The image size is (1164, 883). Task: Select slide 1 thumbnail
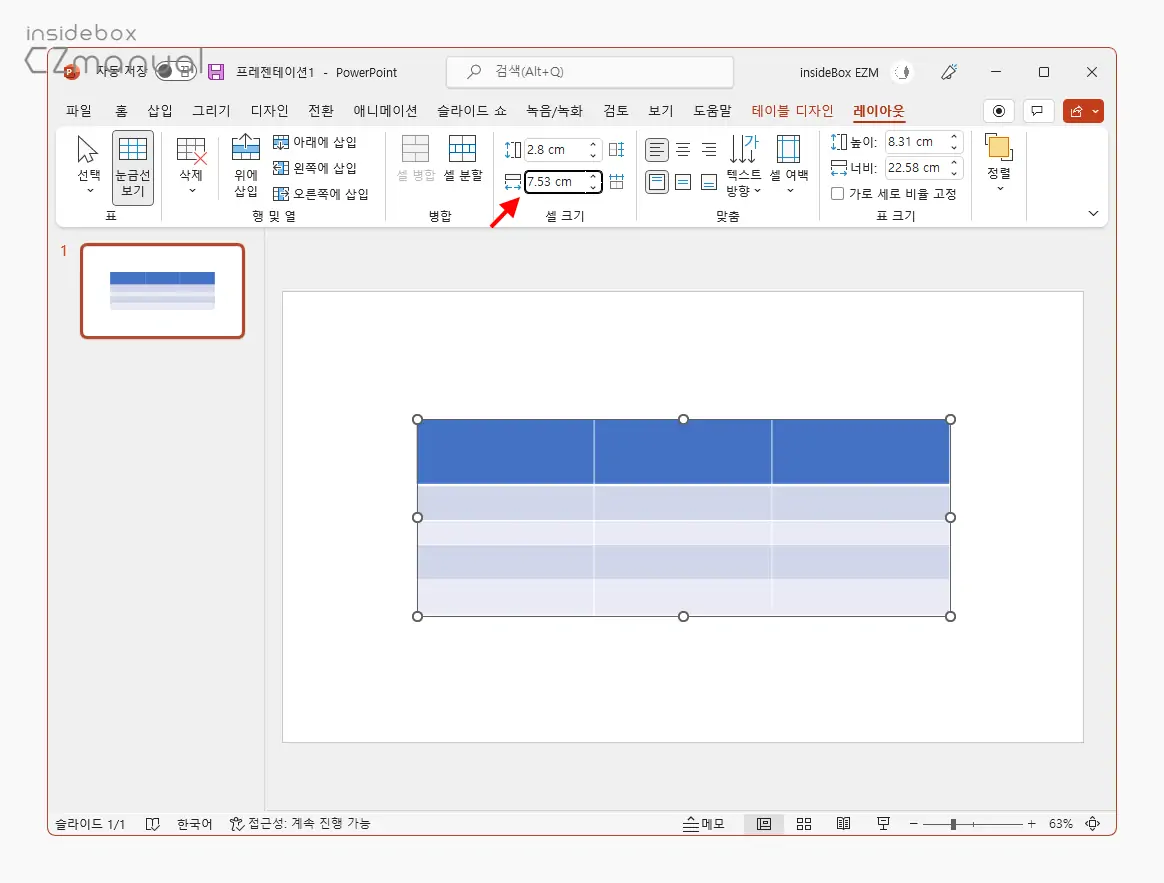coord(162,291)
